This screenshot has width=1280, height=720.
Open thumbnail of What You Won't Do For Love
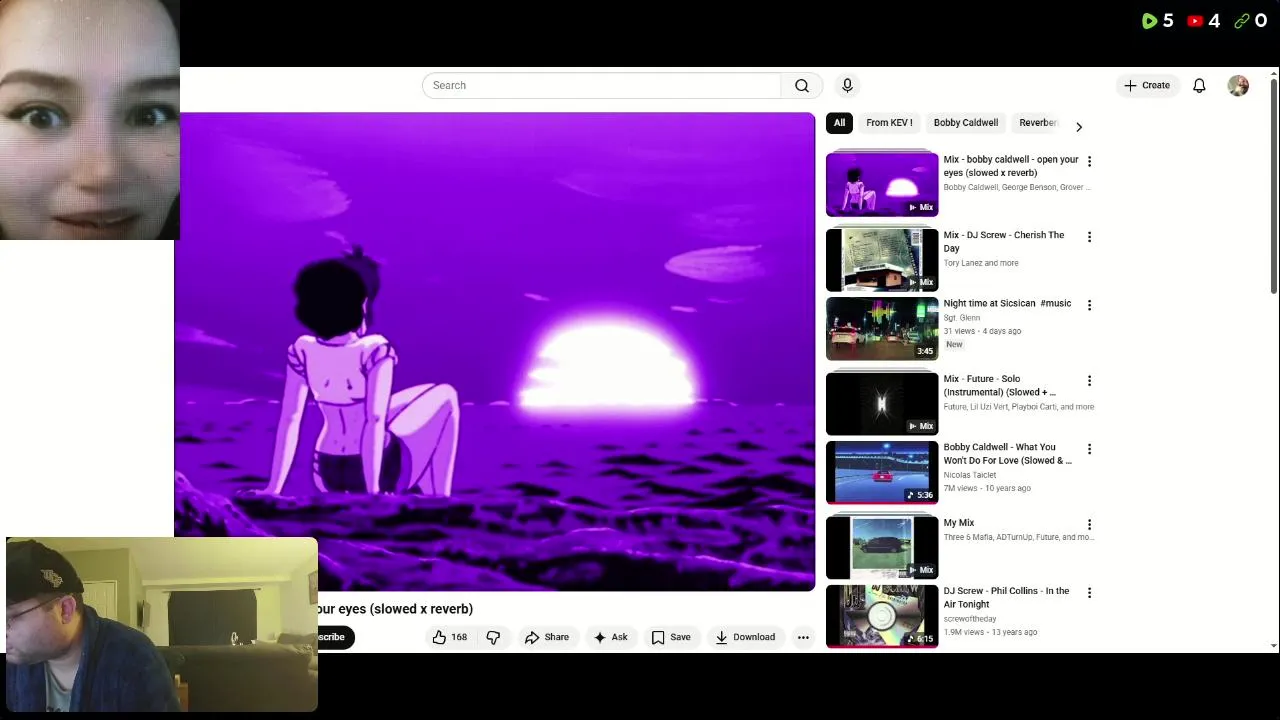coord(882,472)
